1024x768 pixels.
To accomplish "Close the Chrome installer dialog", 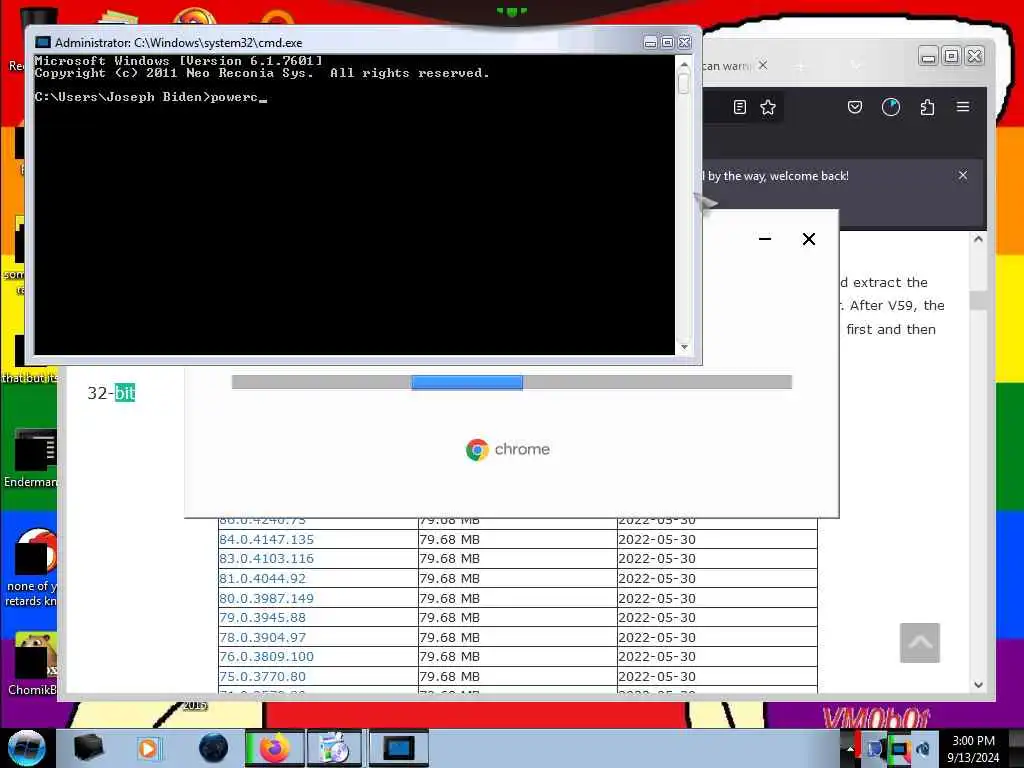I will 808,239.
